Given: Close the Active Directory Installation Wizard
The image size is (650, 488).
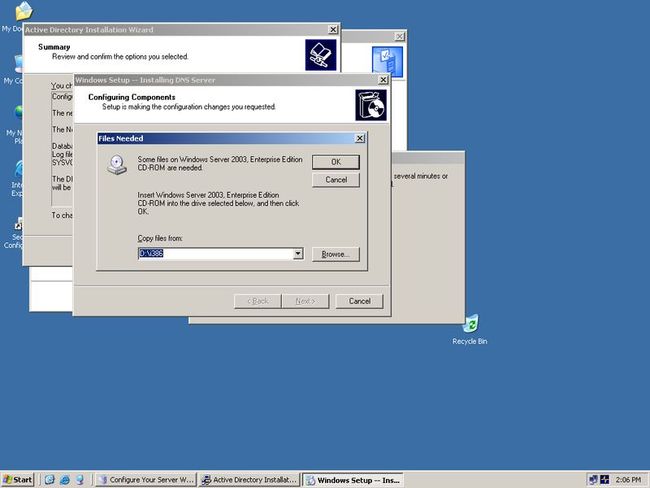Looking at the screenshot, I should pos(333,29).
